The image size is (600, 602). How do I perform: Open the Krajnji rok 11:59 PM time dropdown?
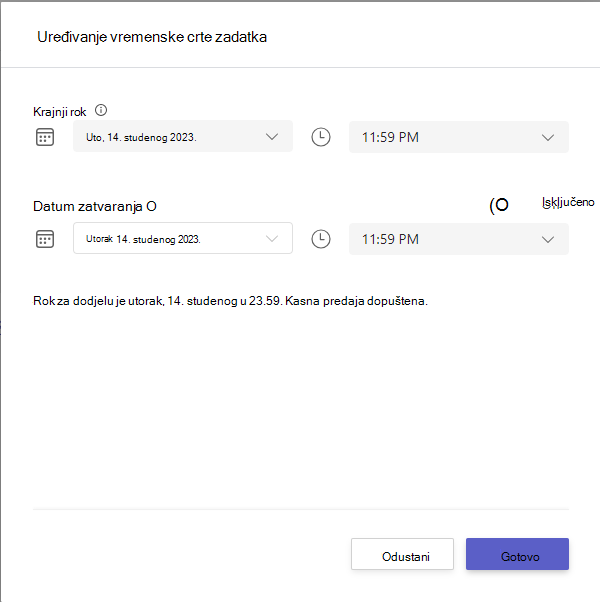(x=459, y=137)
